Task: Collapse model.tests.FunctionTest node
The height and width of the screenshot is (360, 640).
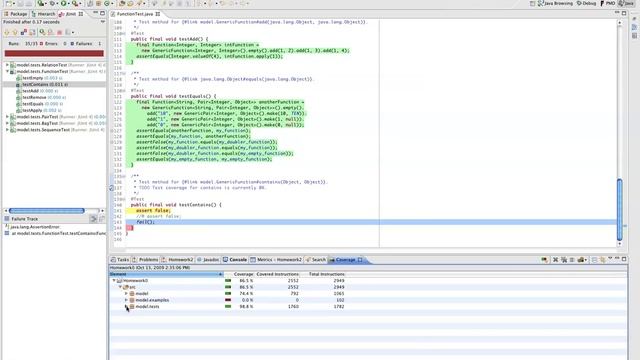Action: pyautogui.click(x=7, y=71)
